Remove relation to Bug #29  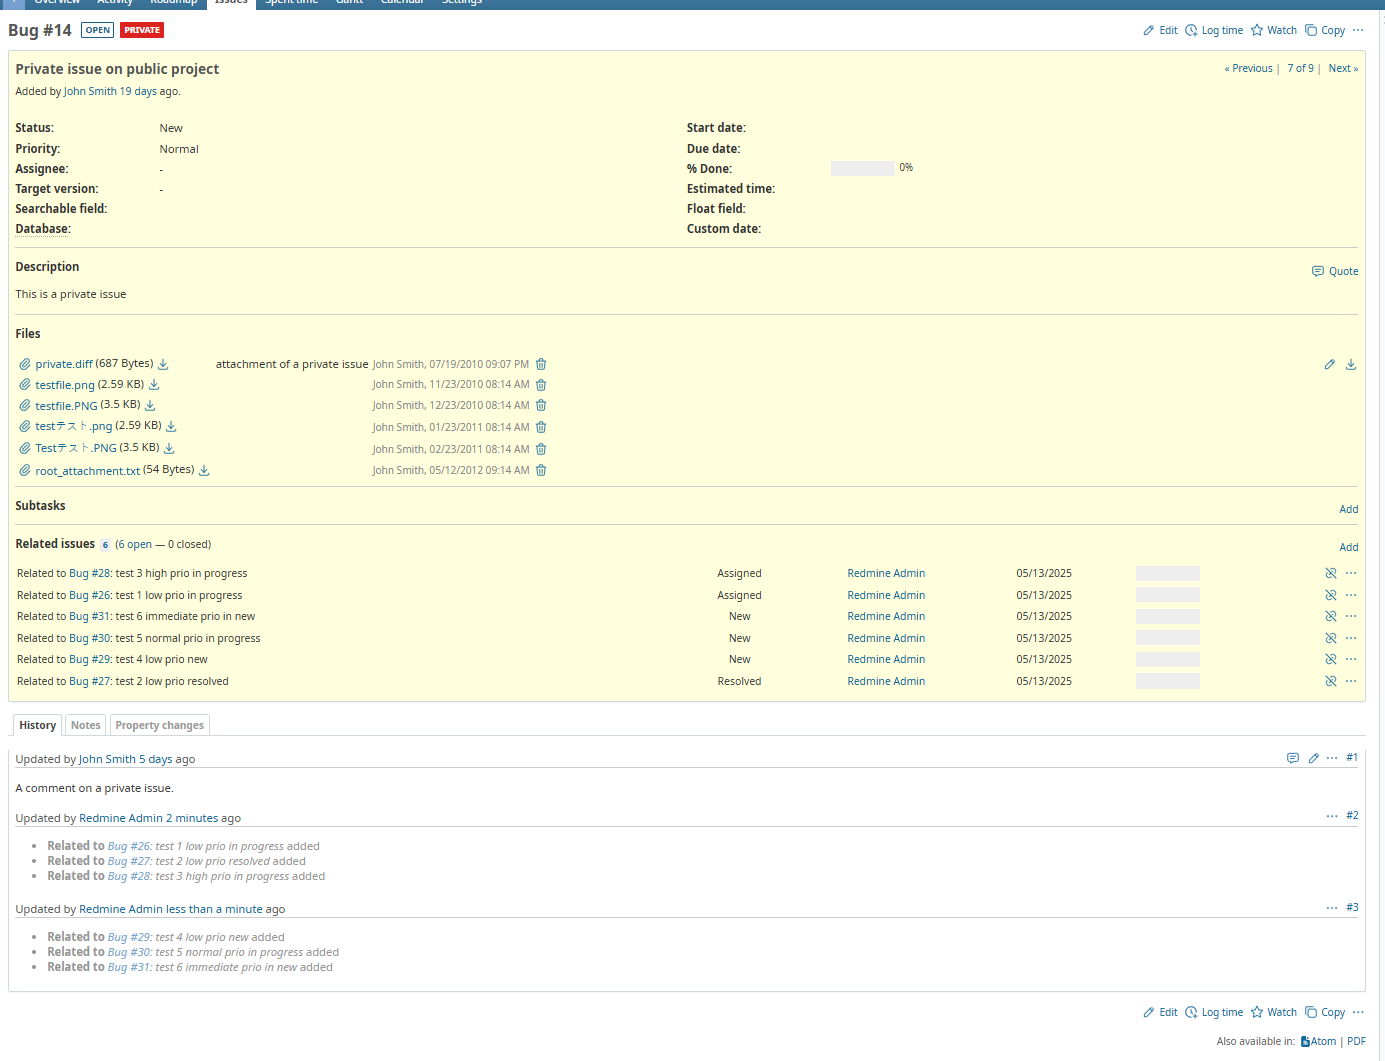coord(1331,660)
